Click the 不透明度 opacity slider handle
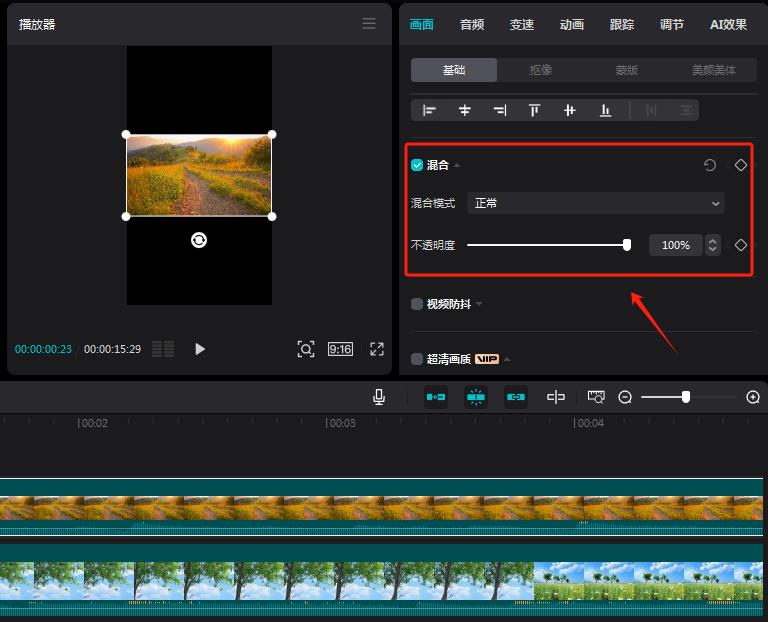 click(x=627, y=245)
